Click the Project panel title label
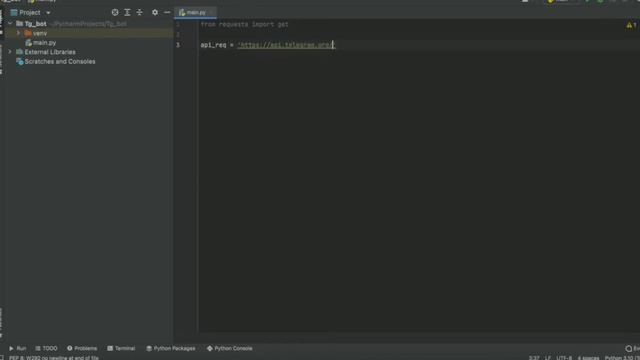This screenshot has width=640, height=360. pyautogui.click(x=30, y=13)
